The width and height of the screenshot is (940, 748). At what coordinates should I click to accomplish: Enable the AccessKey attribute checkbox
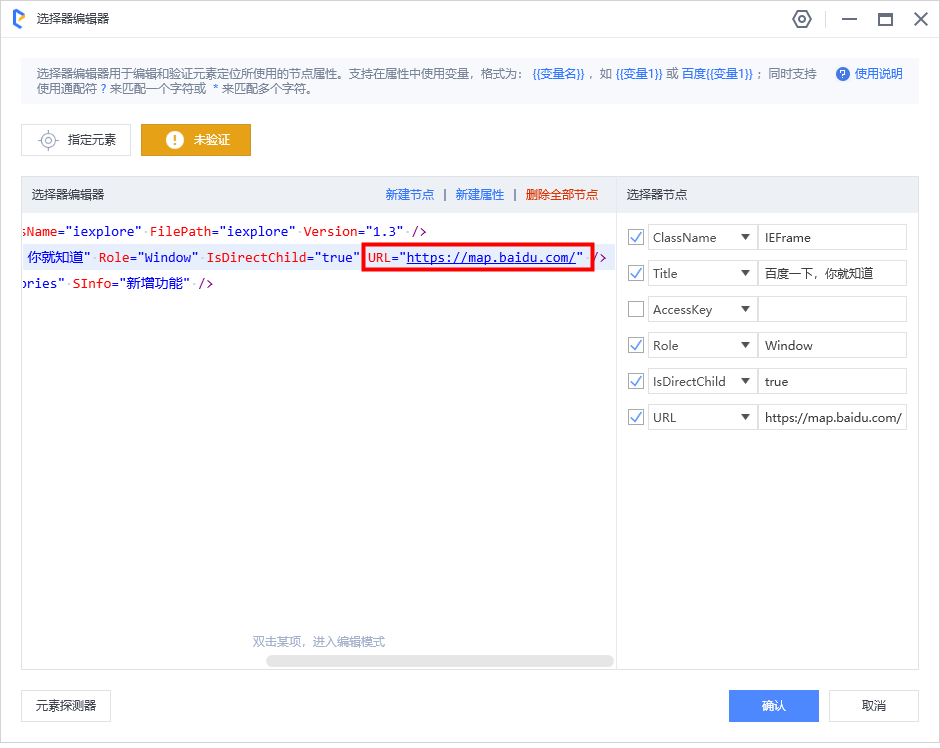[635, 309]
